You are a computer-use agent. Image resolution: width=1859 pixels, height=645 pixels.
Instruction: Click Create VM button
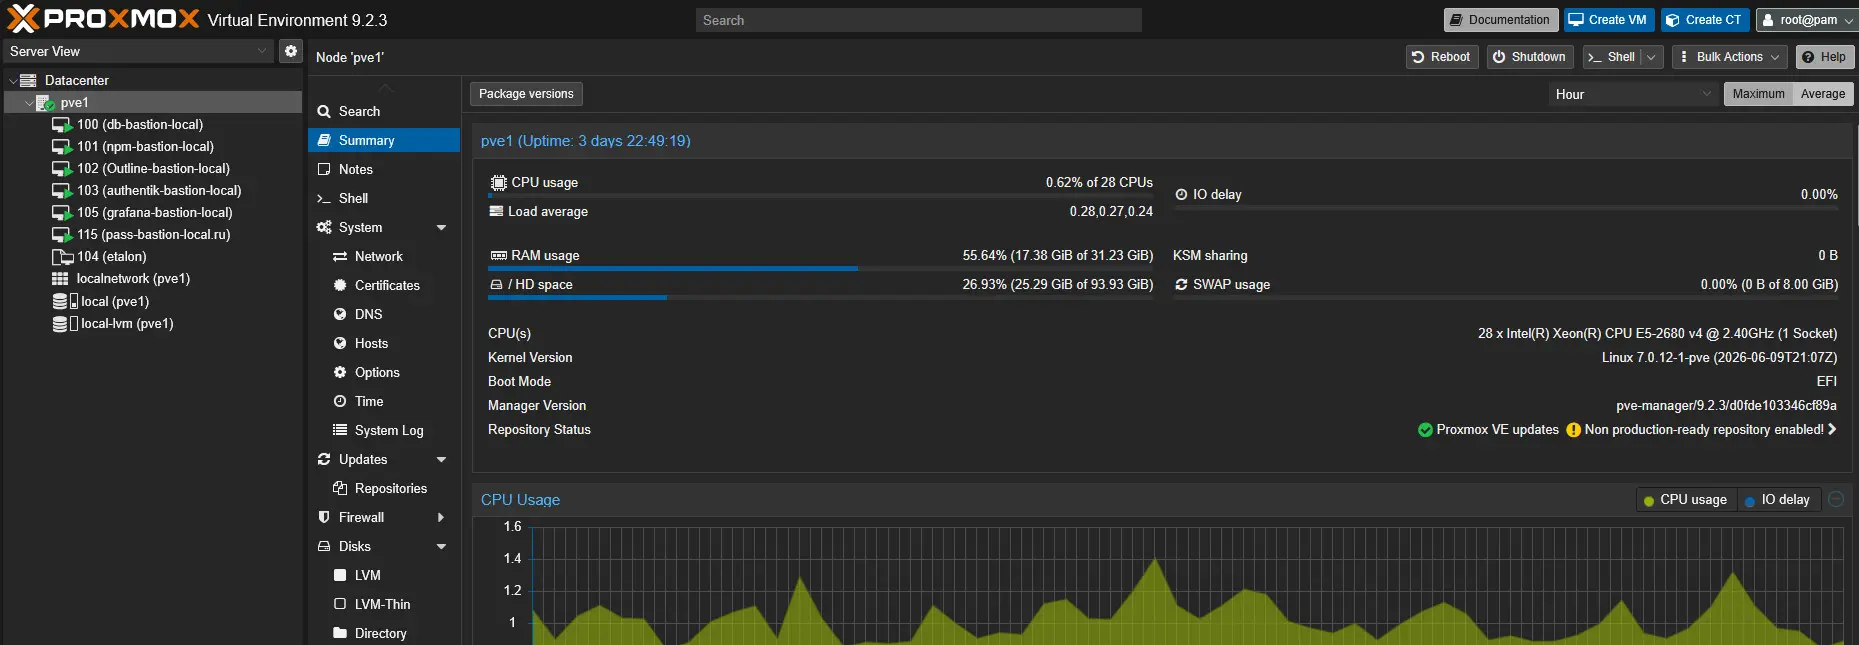click(x=1608, y=20)
